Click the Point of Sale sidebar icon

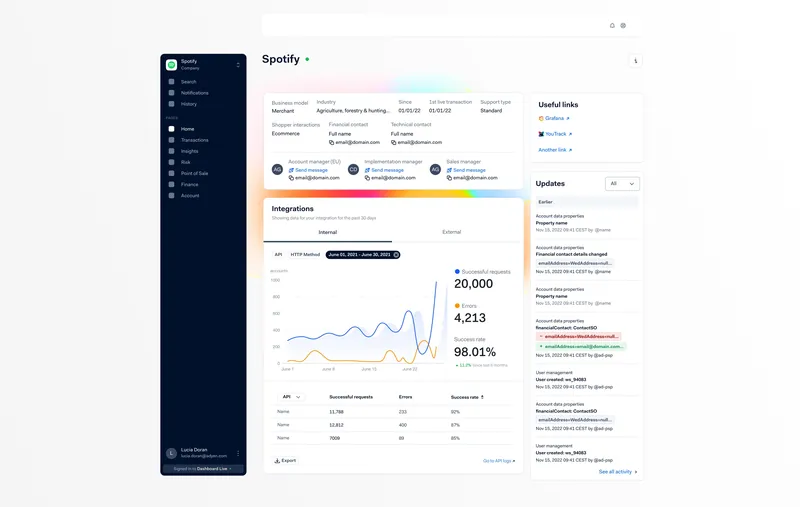click(x=171, y=173)
